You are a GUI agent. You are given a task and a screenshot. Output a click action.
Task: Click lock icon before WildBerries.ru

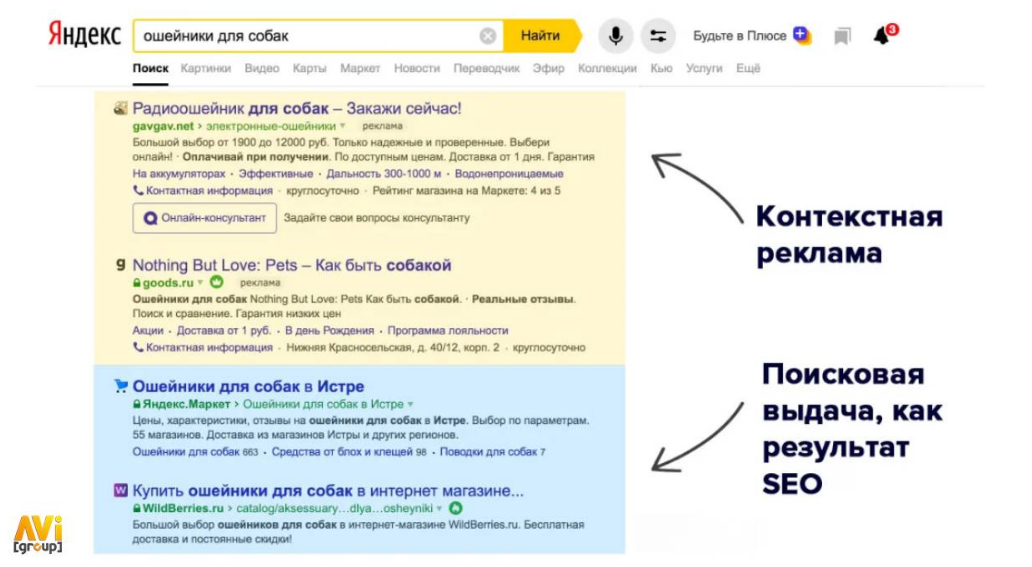136,508
